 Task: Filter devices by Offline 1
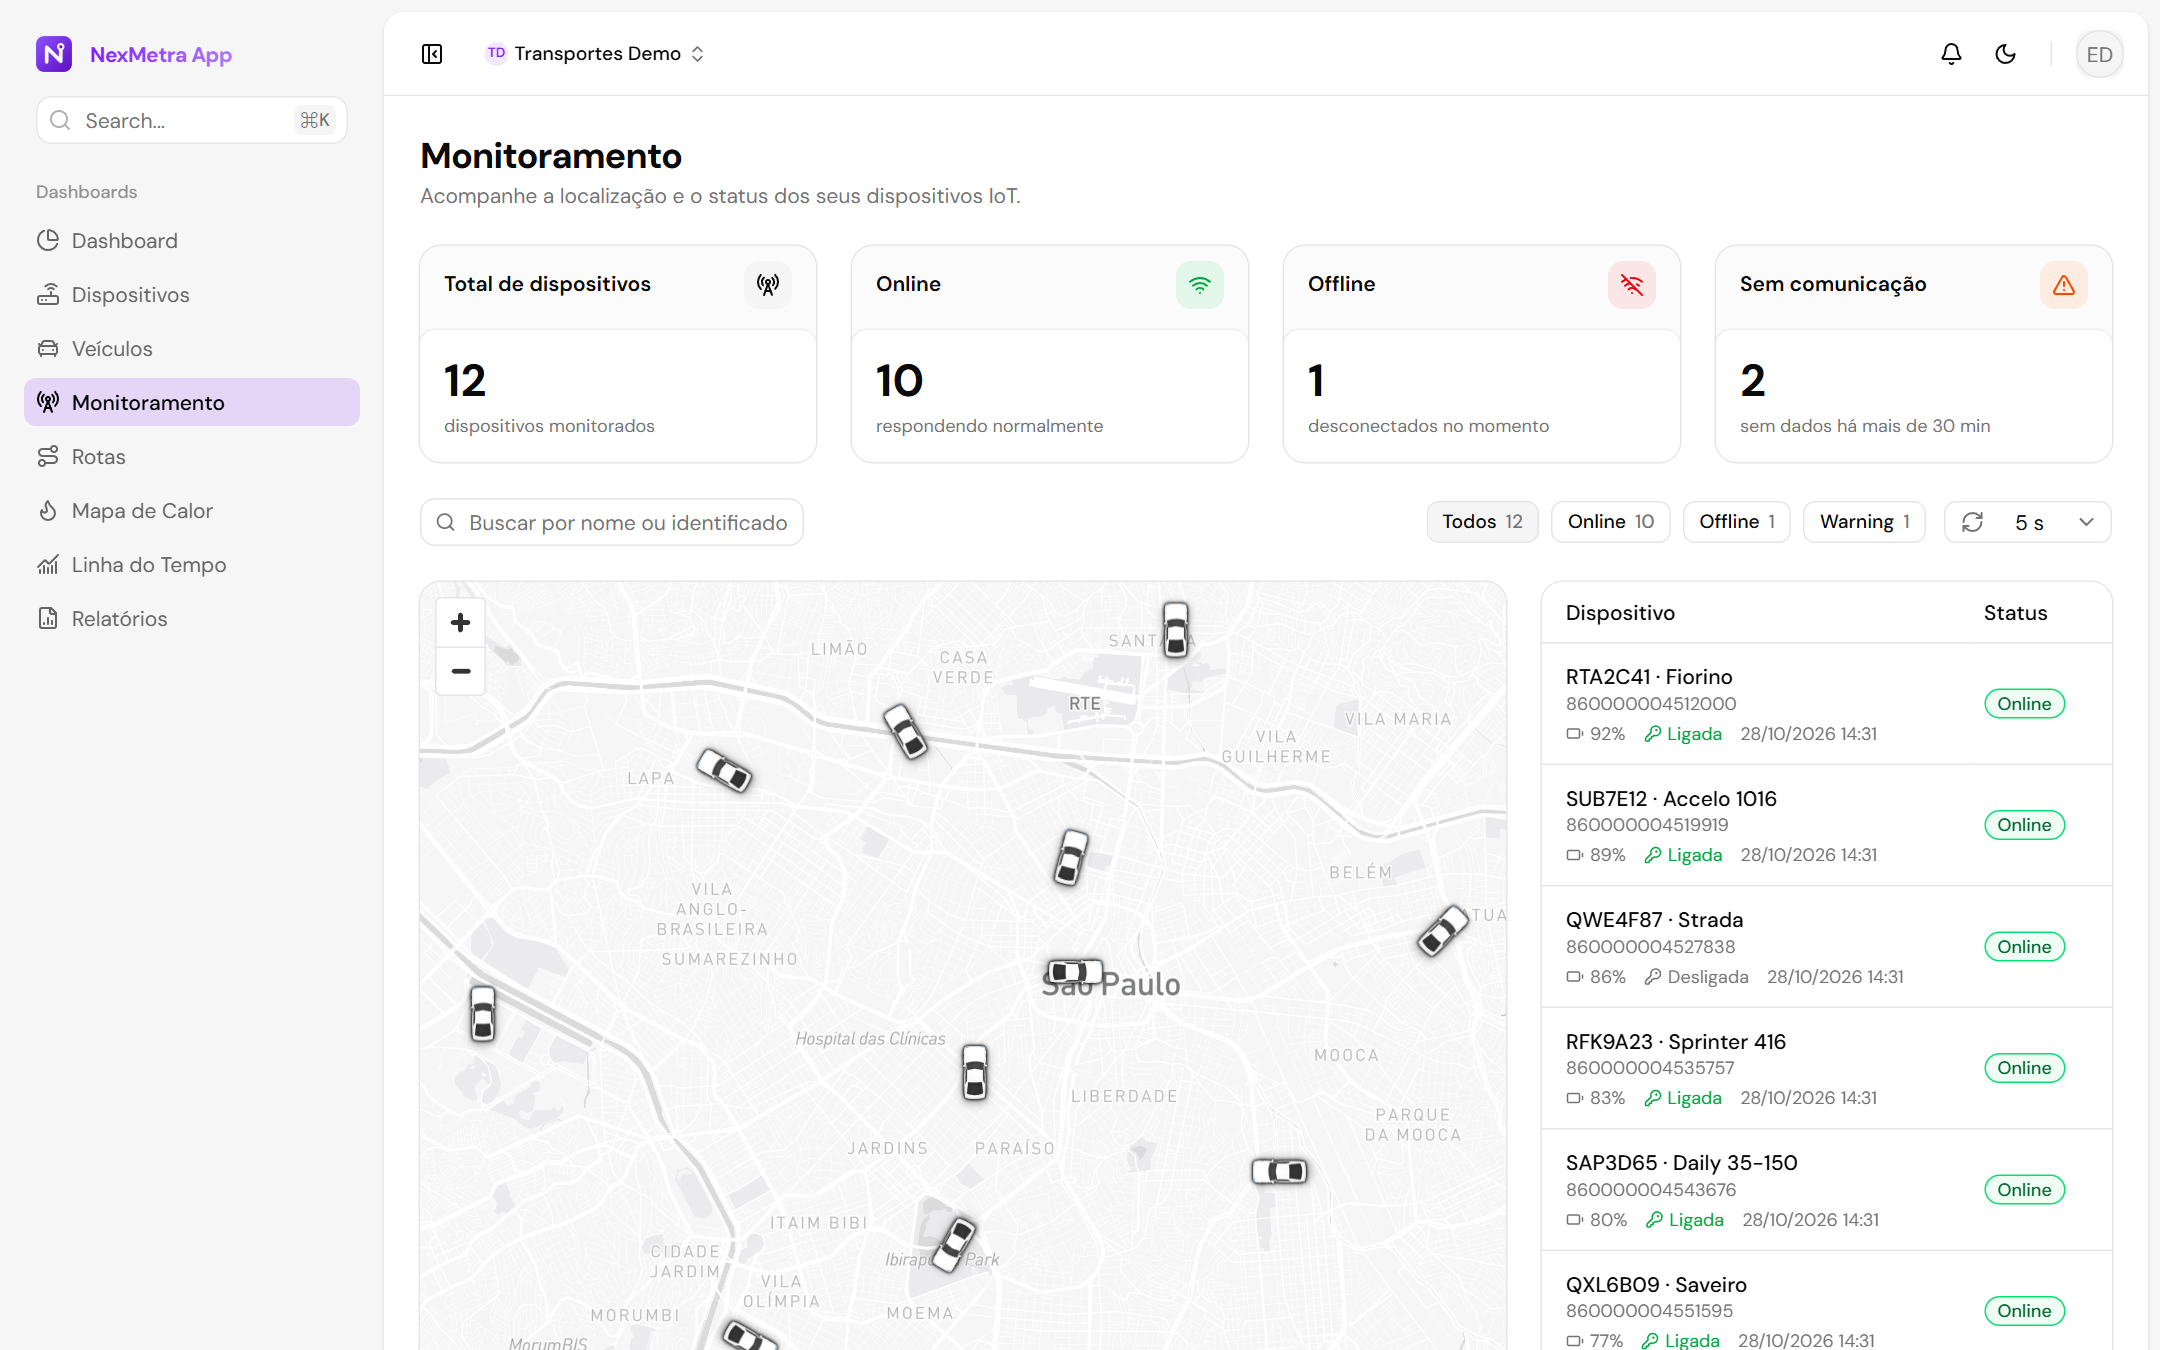tap(1737, 522)
